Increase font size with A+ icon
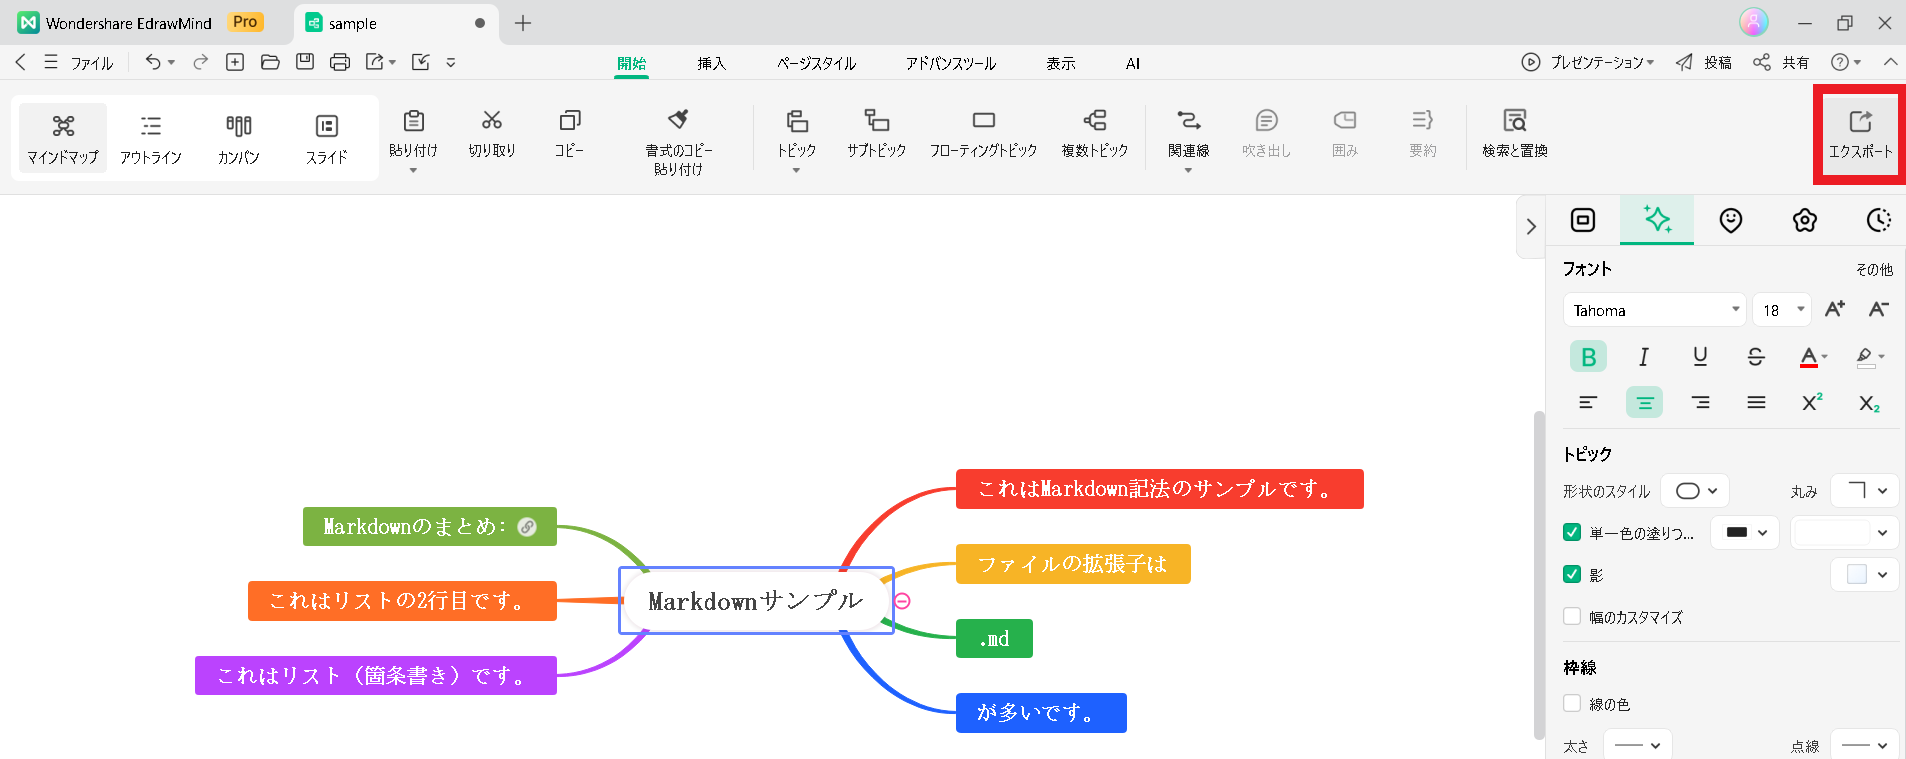This screenshot has height=759, width=1906. [x=1834, y=310]
